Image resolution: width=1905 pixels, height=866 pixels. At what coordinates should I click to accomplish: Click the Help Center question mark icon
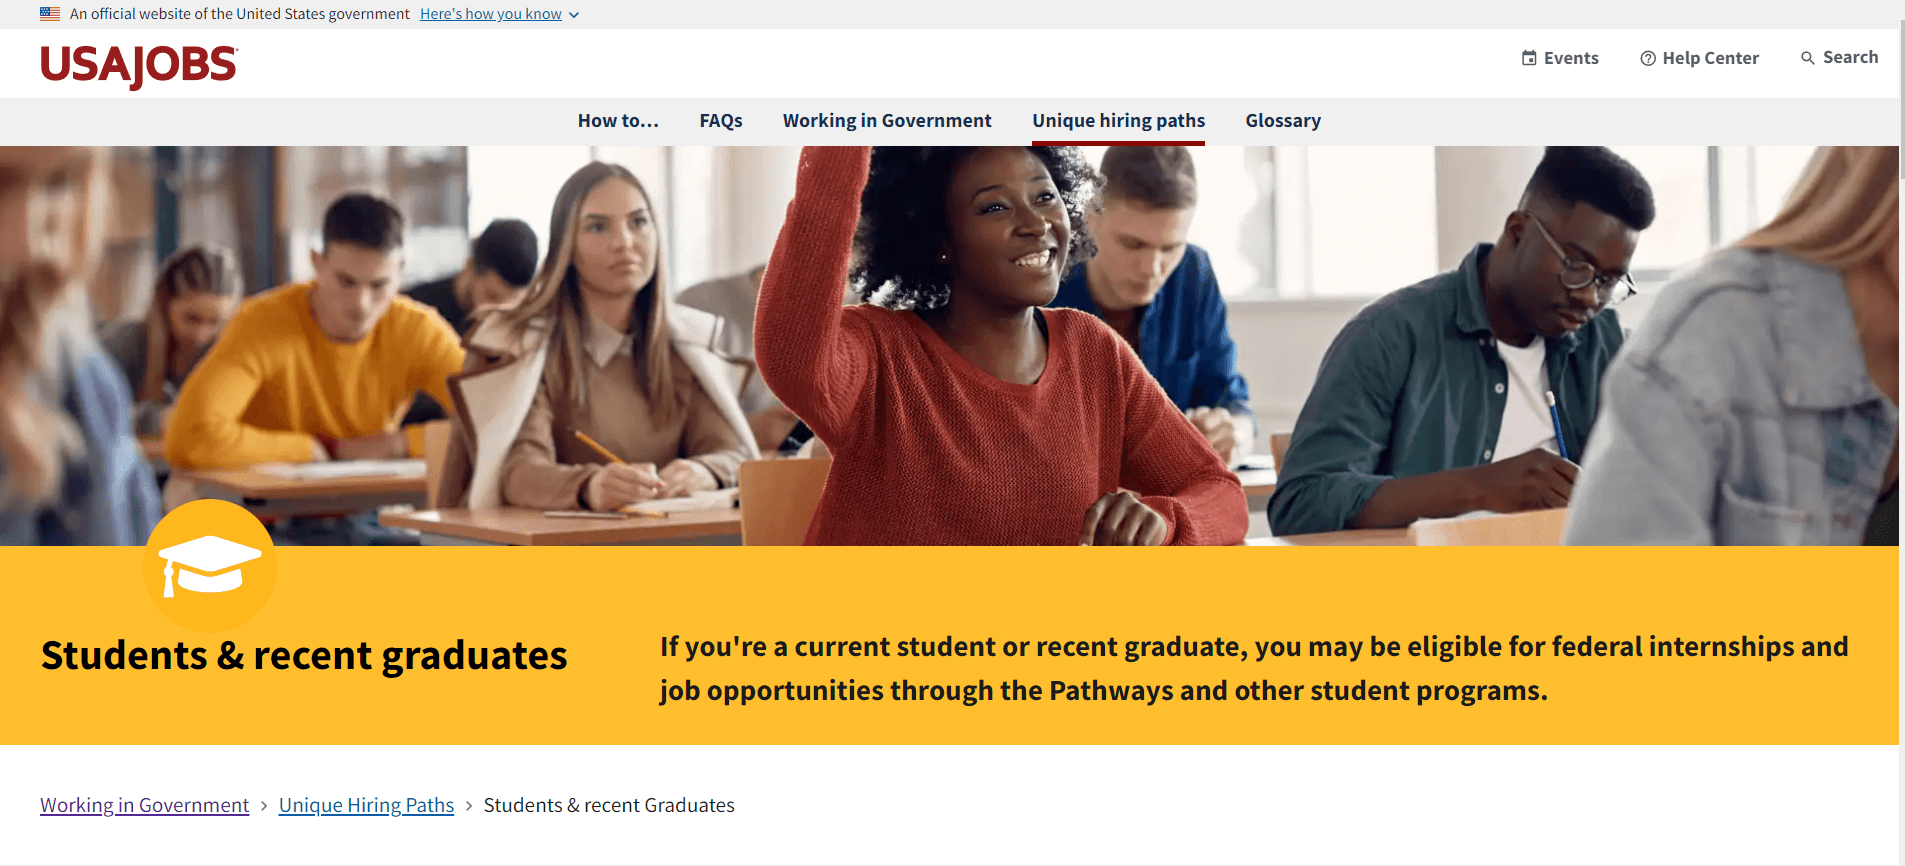[1648, 58]
